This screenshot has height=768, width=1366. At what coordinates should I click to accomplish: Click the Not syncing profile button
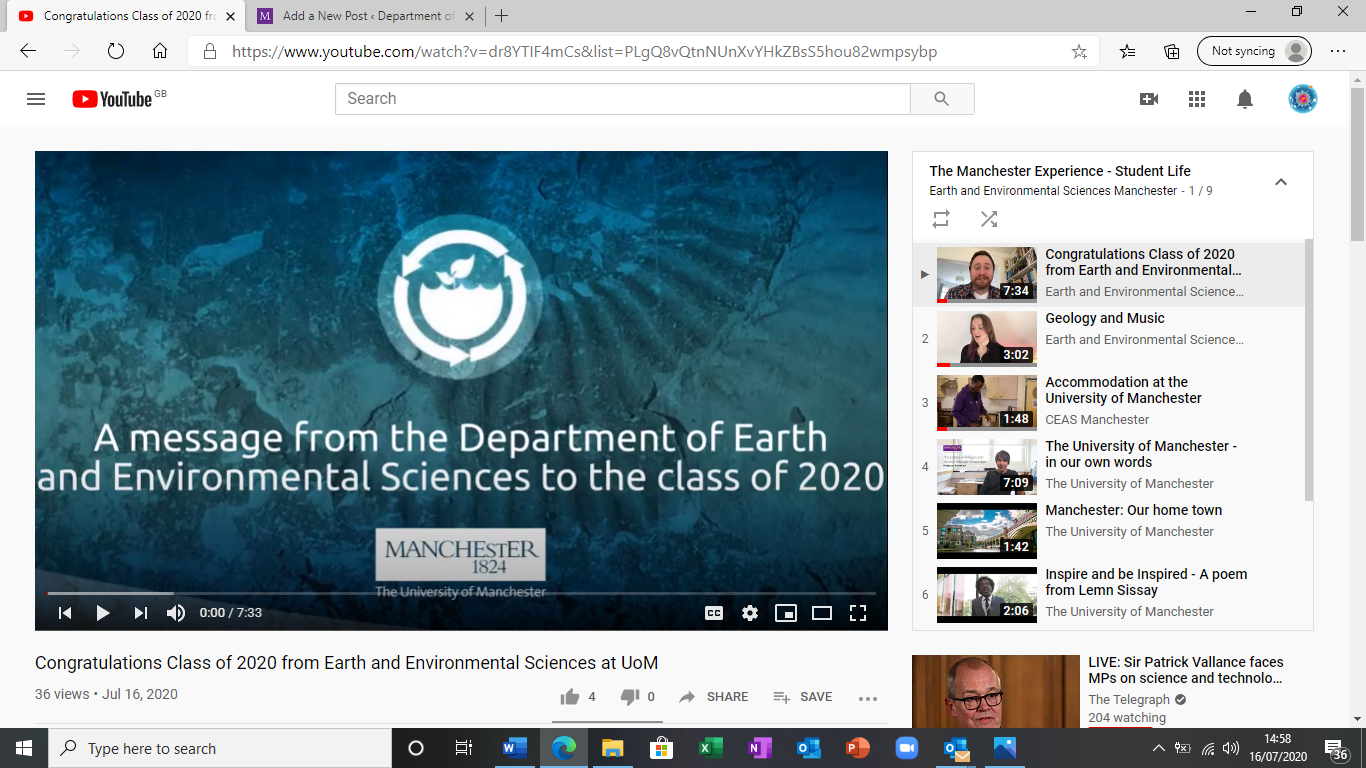tap(1254, 52)
